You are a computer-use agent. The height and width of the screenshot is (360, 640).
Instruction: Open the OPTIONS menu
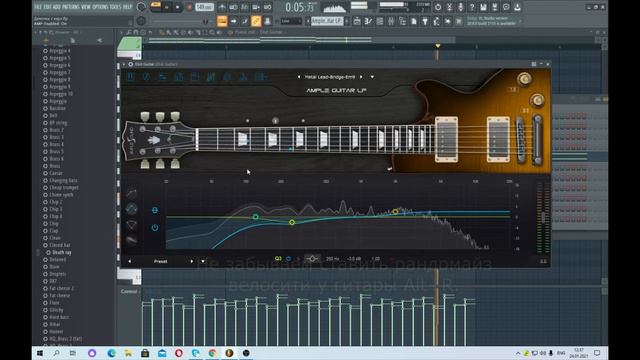pyautogui.click(x=100, y=7)
